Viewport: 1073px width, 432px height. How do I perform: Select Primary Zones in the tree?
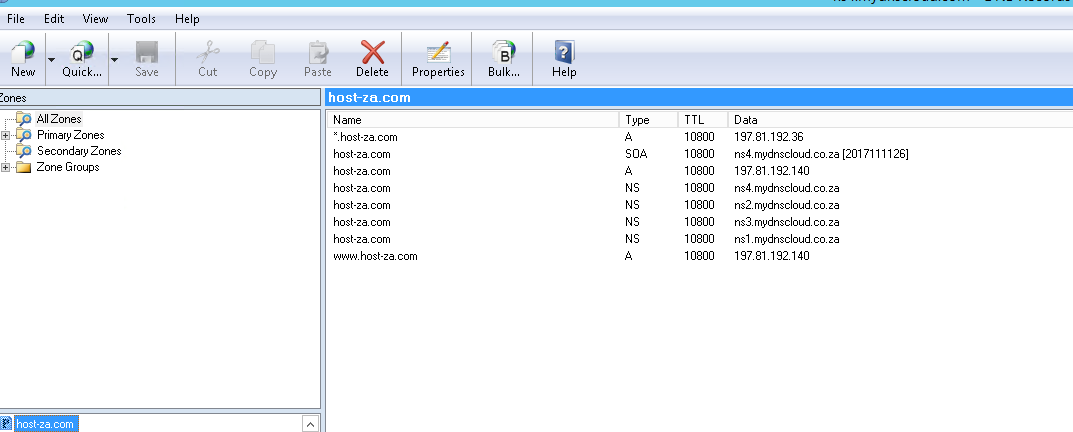pyautogui.click(x=70, y=135)
